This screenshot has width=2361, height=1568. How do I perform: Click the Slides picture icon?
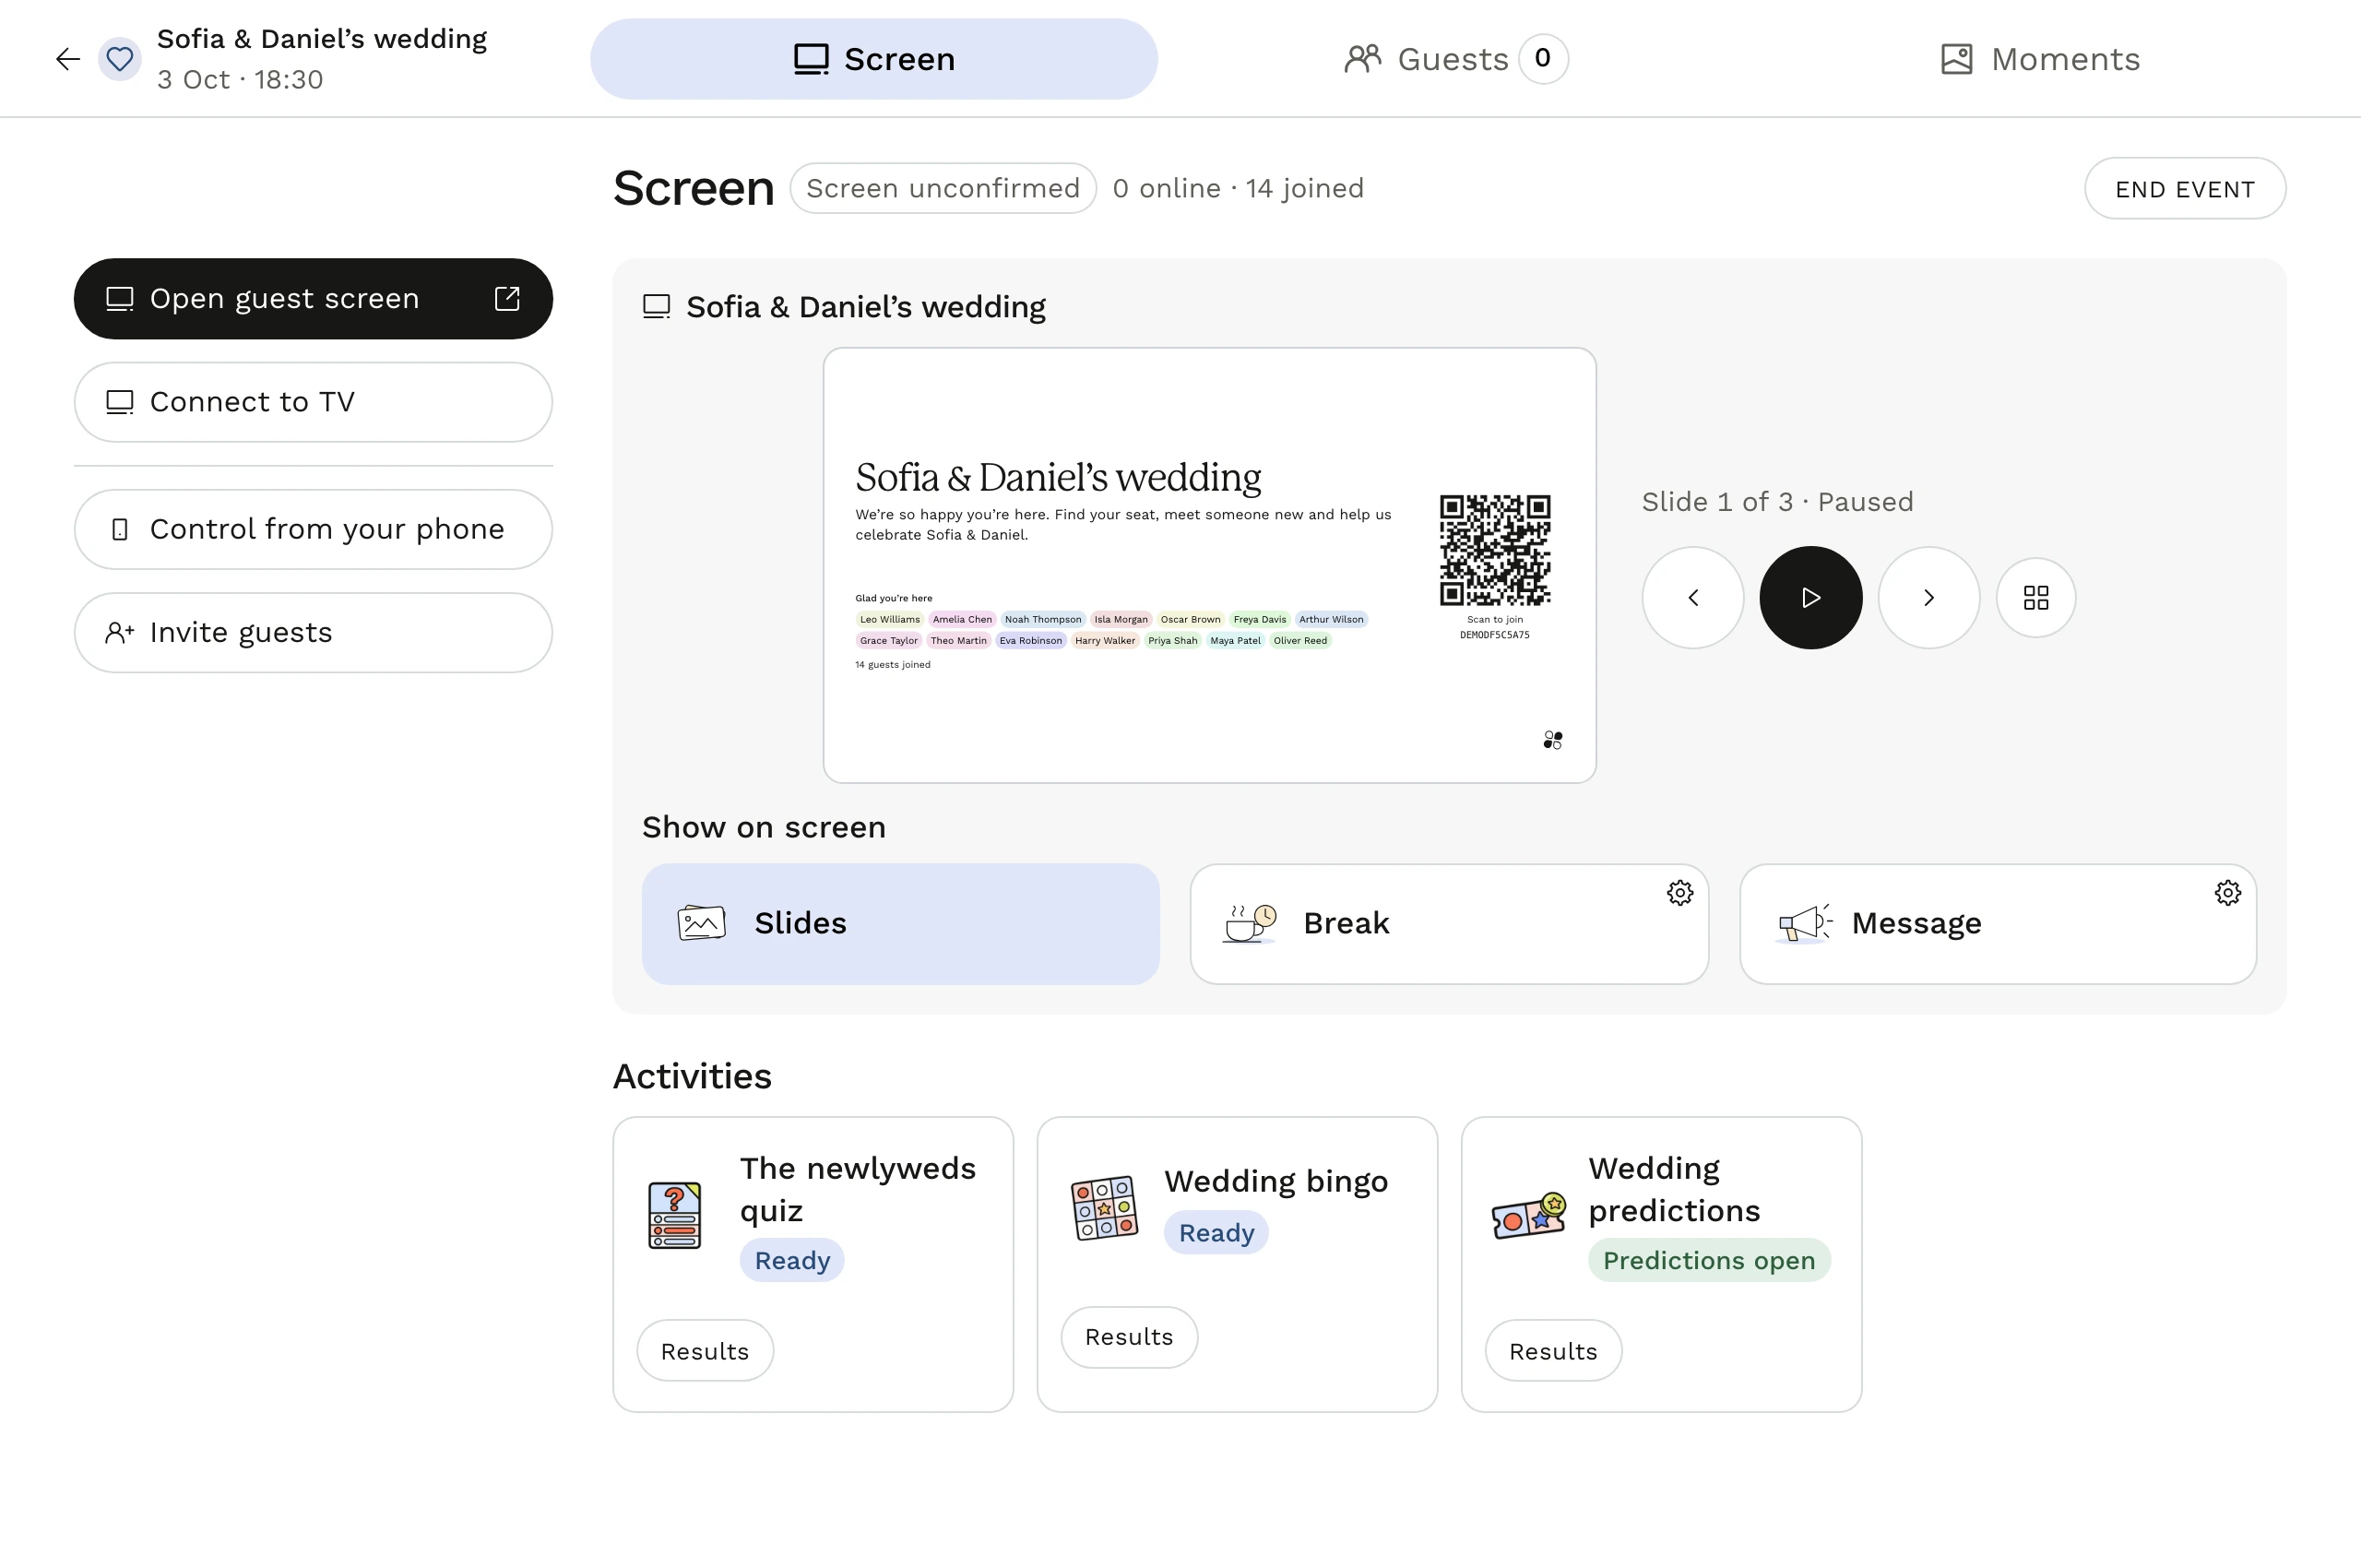coord(702,923)
